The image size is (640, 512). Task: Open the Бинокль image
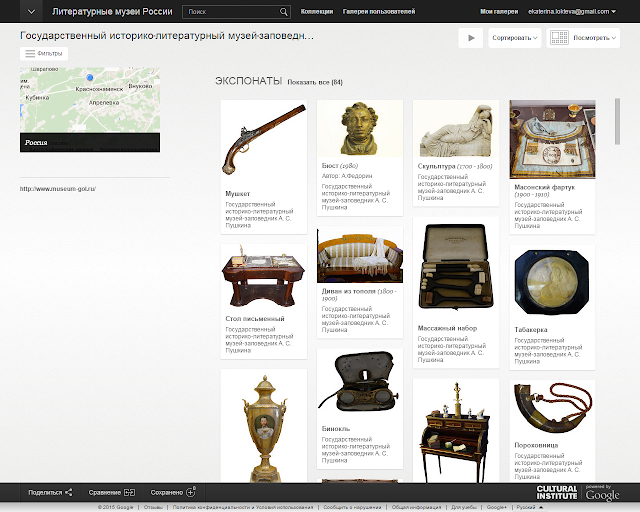click(x=360, y=383)
